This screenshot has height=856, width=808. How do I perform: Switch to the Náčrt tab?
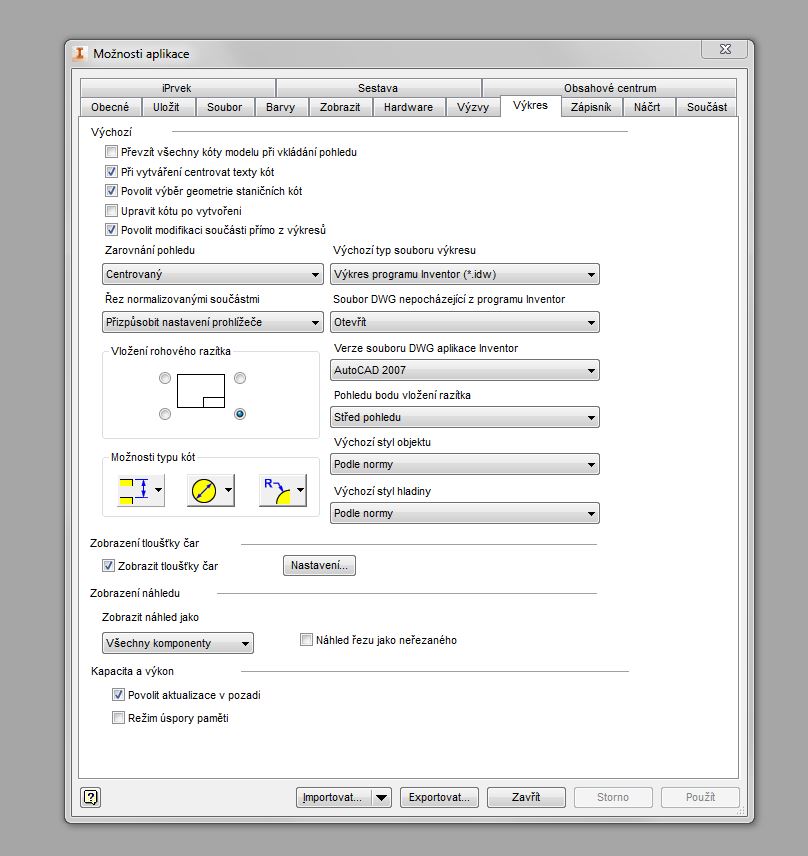pos(647,107)
